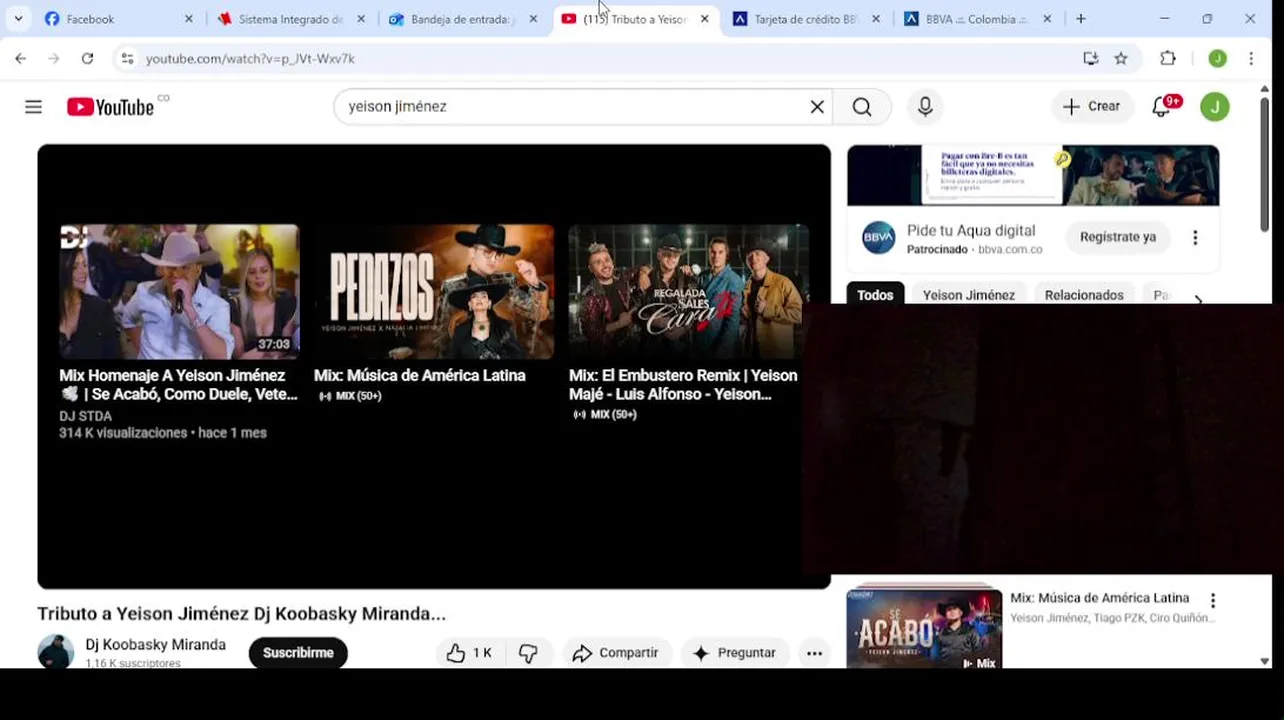Open the El Embustero Remix thumbnail
This screenshot has width=1284, height=720.
[x=688, y=291]
